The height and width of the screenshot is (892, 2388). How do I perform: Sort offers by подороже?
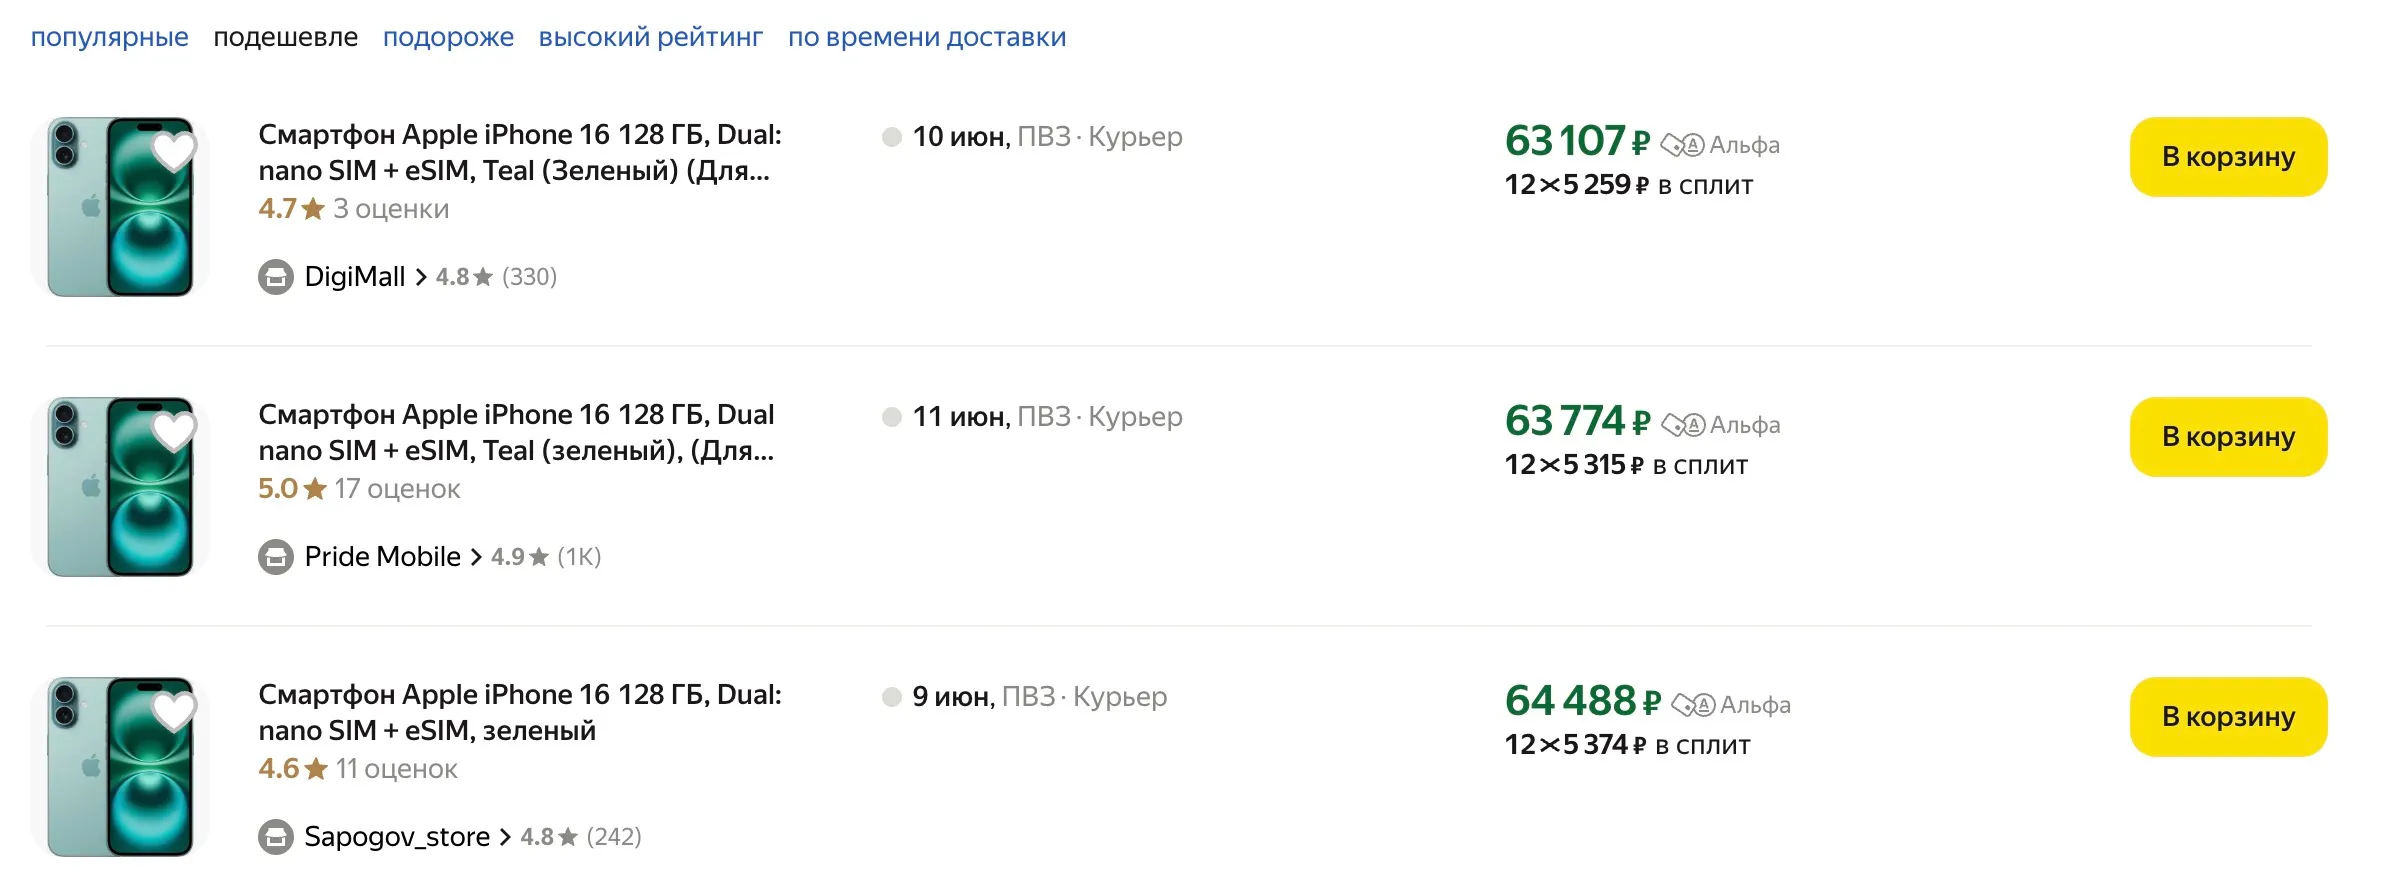pyautogui.click(x=448, y=37)
